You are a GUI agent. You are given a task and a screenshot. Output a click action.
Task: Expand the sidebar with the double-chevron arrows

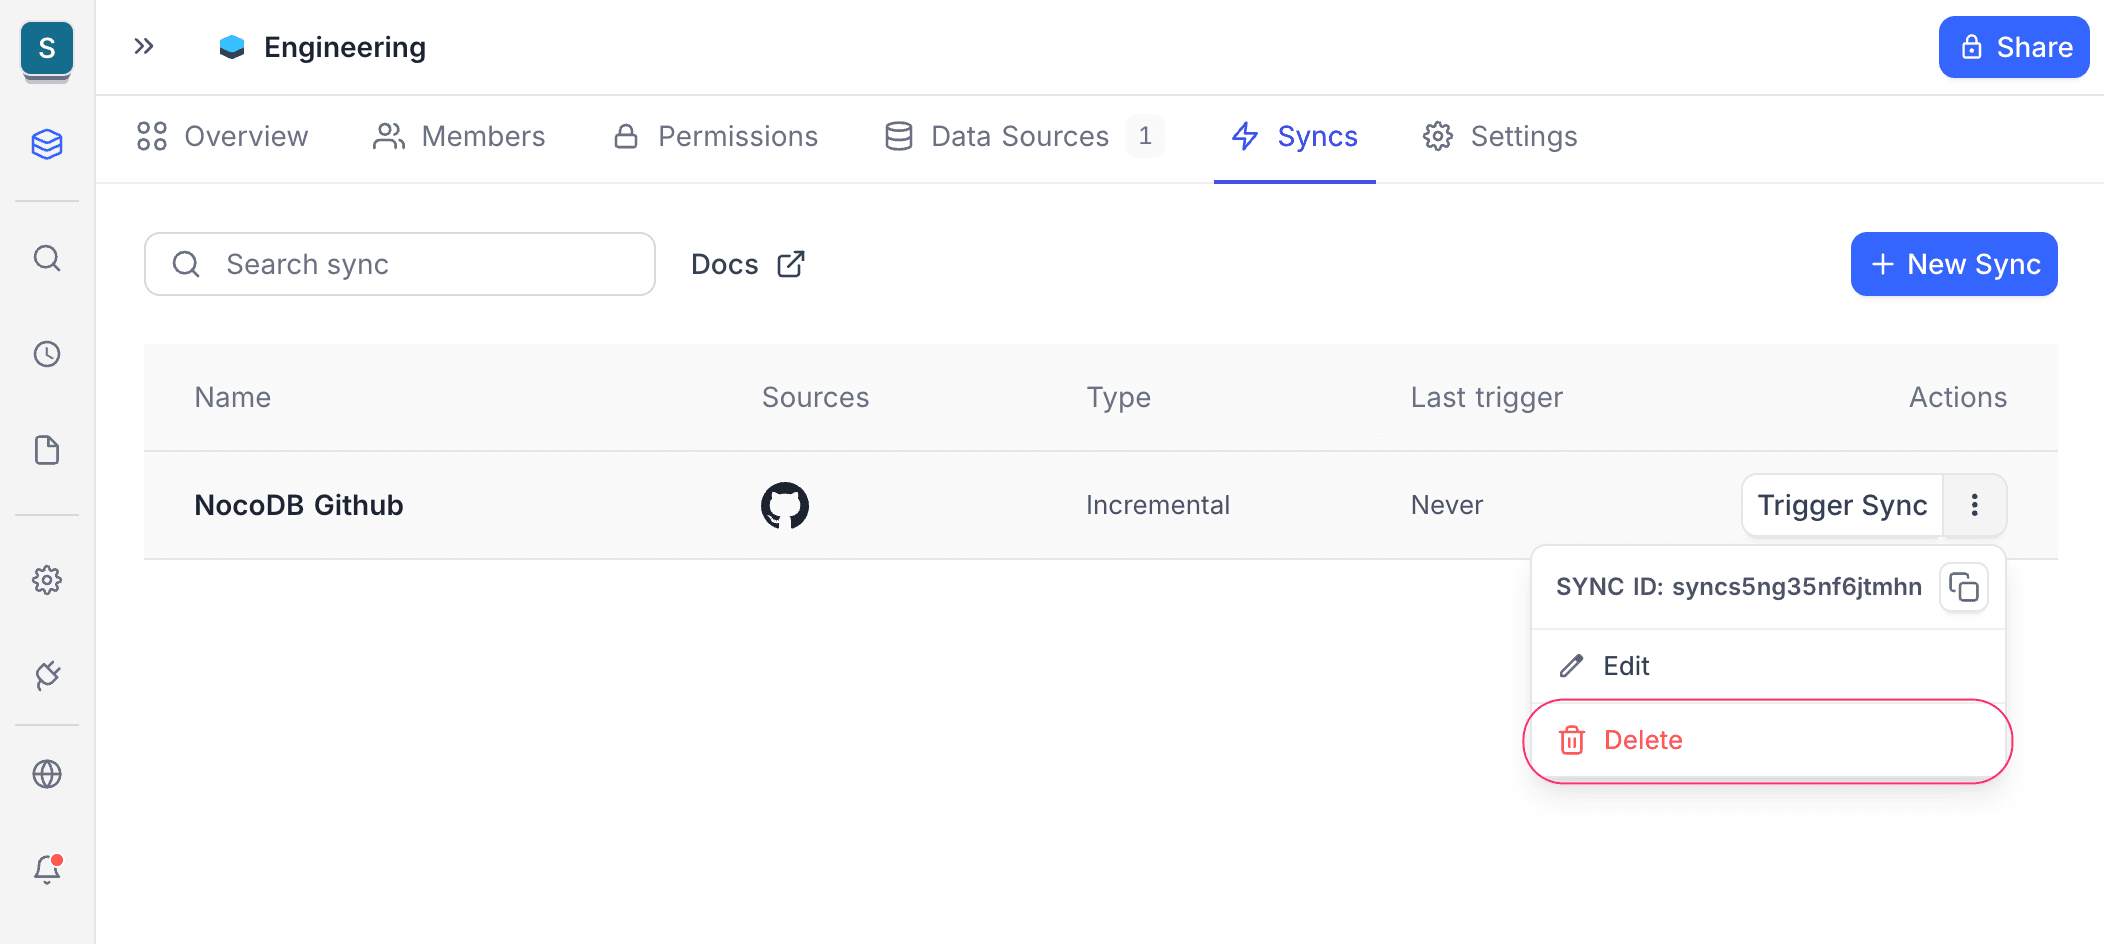pos(143,46)
